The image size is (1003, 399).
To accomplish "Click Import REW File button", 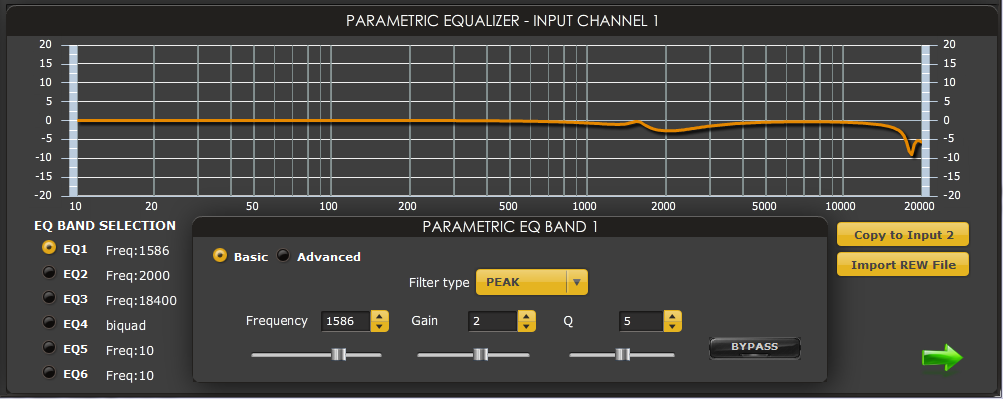I will click(903, 265).
